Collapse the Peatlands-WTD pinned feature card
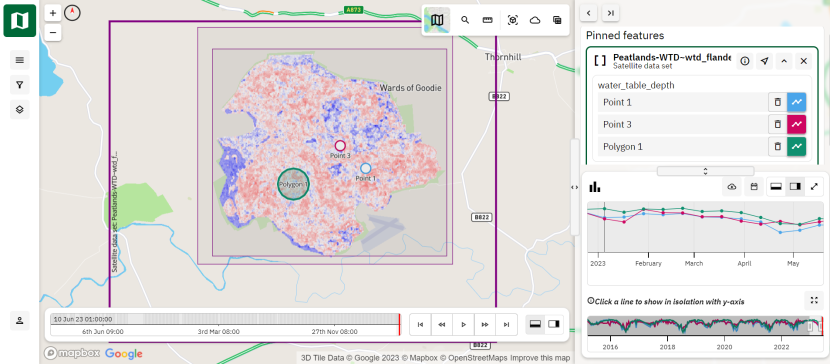Image resolution: width=830 pixels, height=364 pixels. click(x=784, y=61)
